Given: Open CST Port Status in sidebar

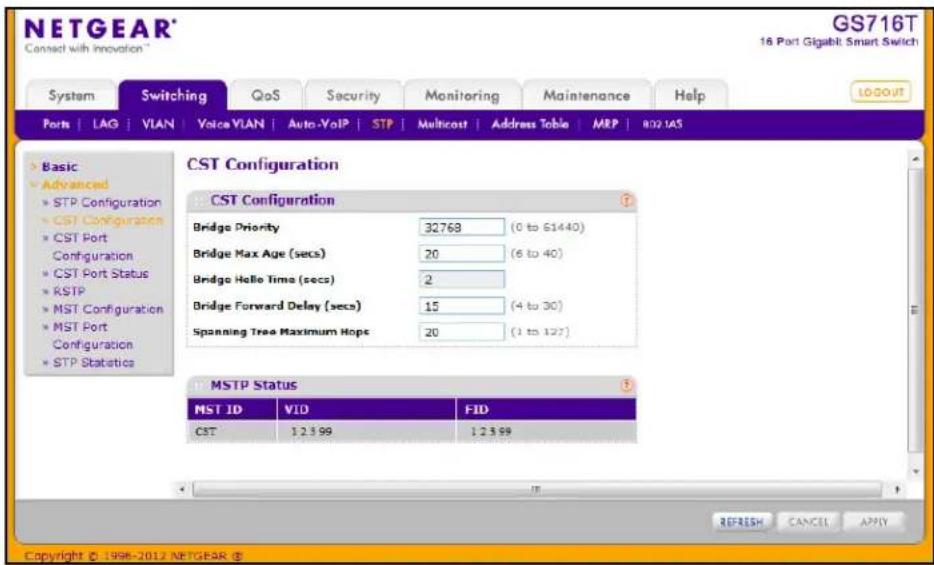Looking at the screenshot, I should pos(101,274).
